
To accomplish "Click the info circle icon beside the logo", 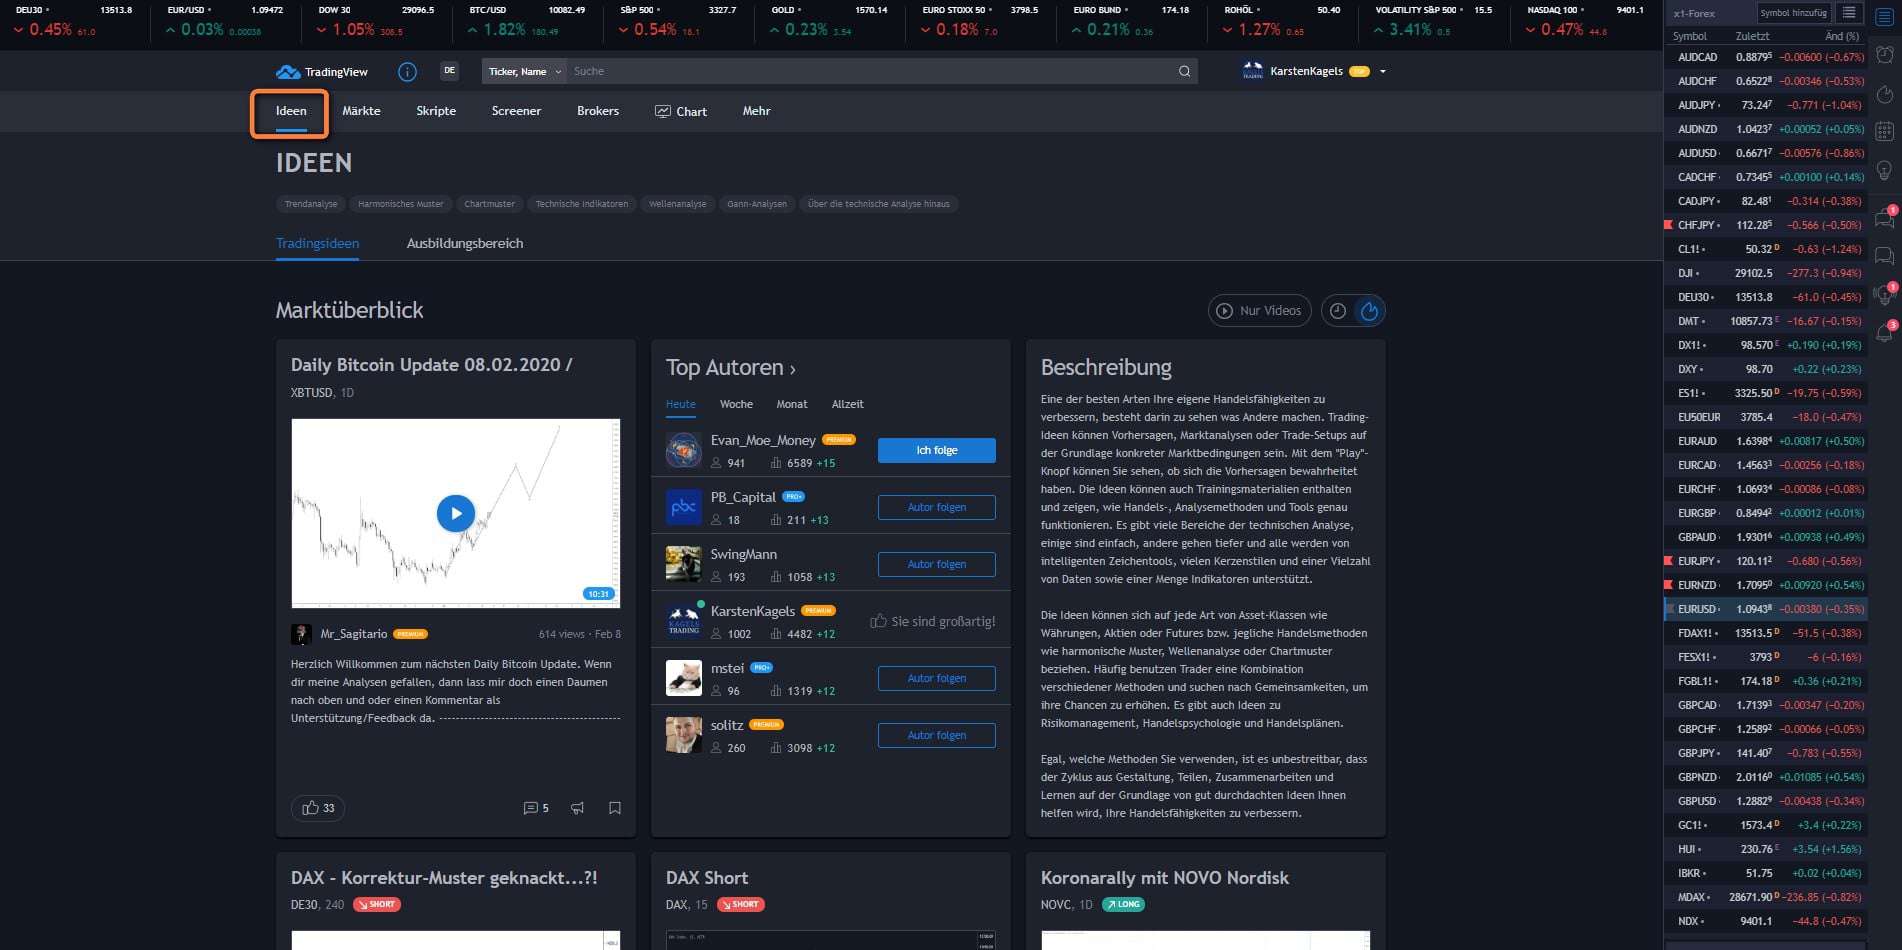I will click(406, 71).
